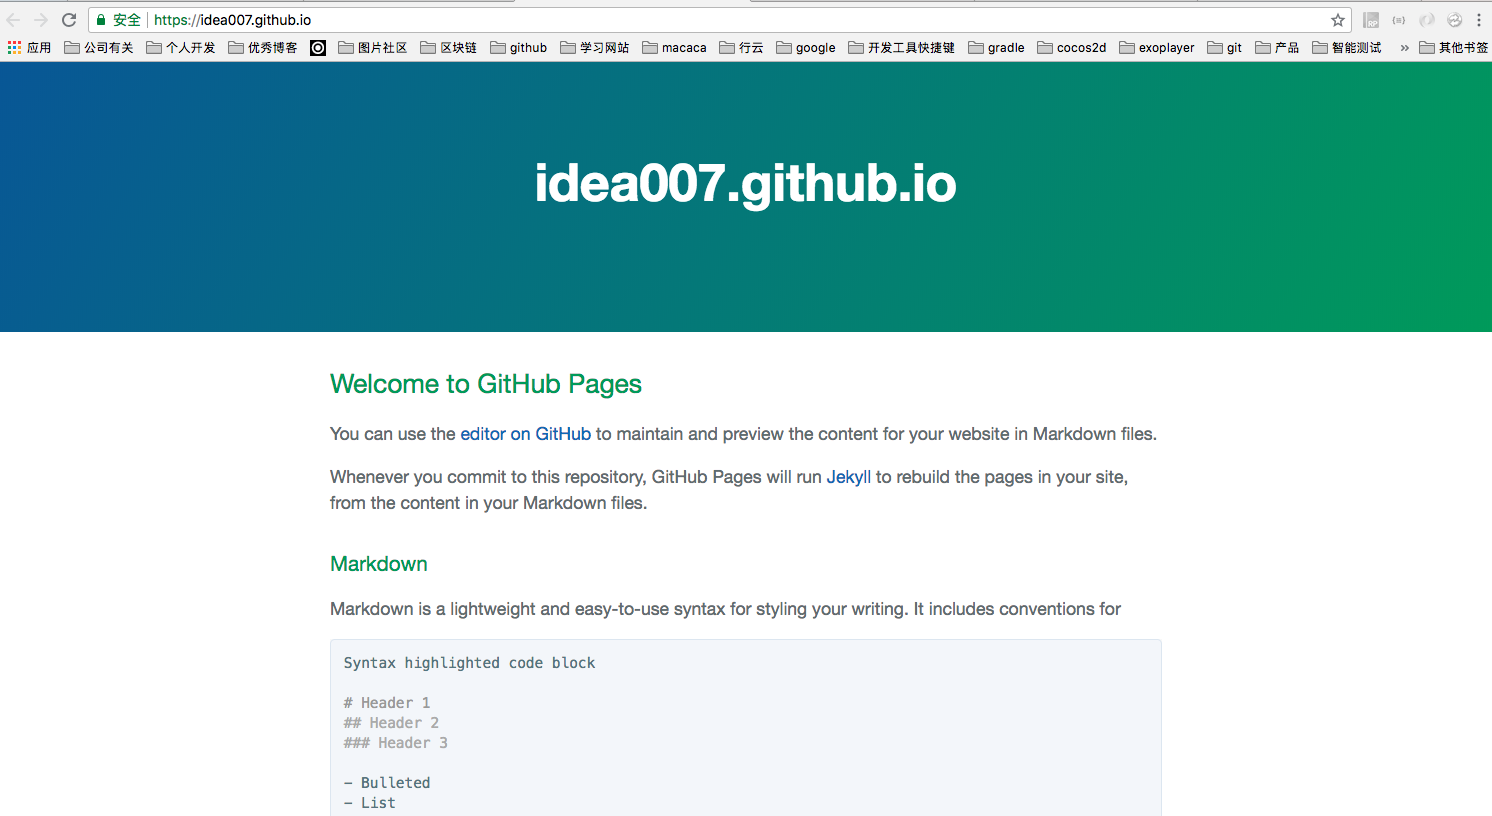The image size is (1492, 816).
Task: Open Chrome three-dot menu
Action: point(1479,20)
